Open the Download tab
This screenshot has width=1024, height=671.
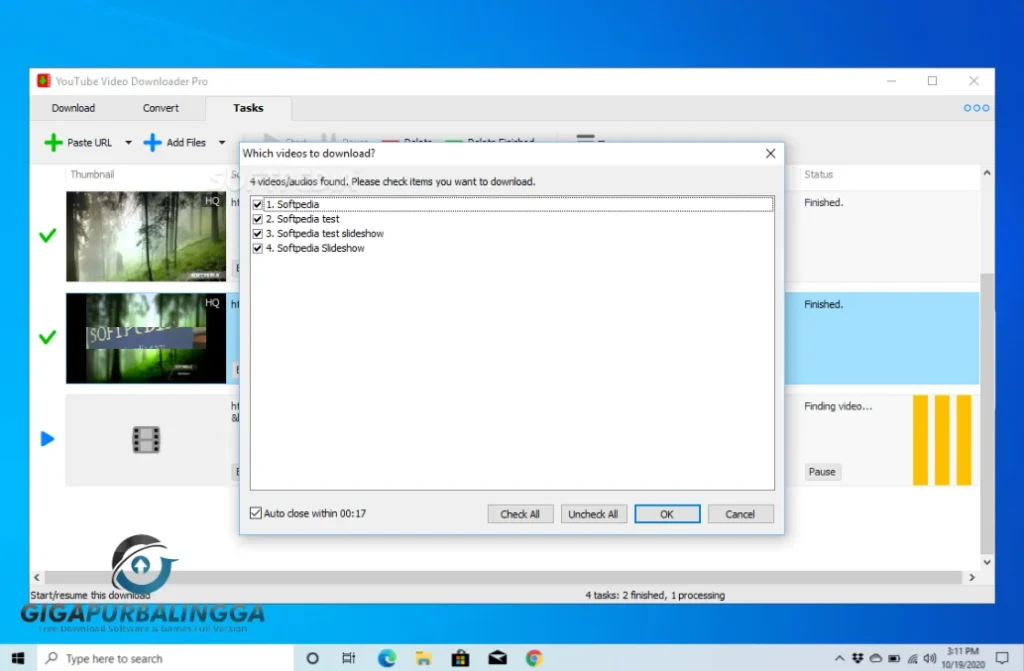[73, 107]
